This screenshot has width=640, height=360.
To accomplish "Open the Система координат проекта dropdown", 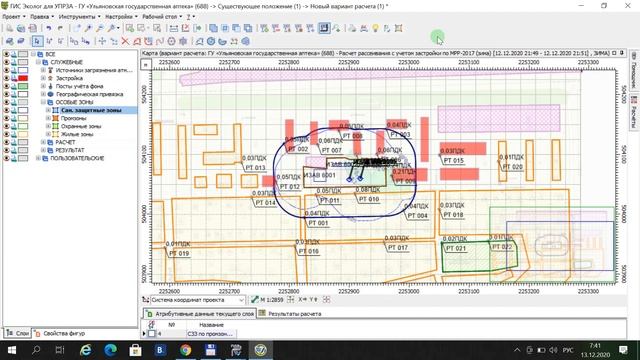I will point(198,300).
